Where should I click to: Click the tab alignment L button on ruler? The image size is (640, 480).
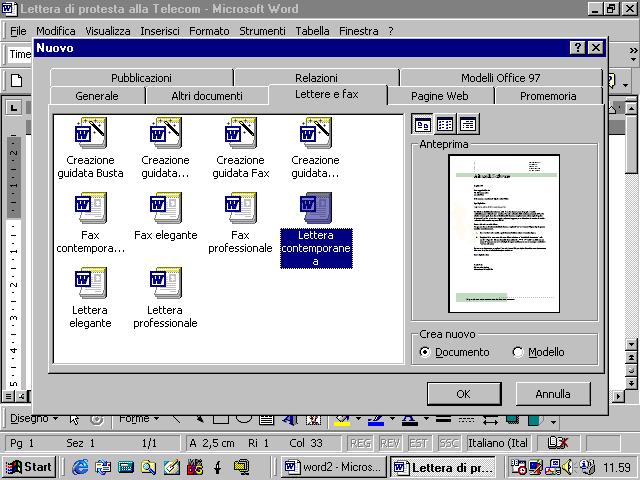coord(14,108)
